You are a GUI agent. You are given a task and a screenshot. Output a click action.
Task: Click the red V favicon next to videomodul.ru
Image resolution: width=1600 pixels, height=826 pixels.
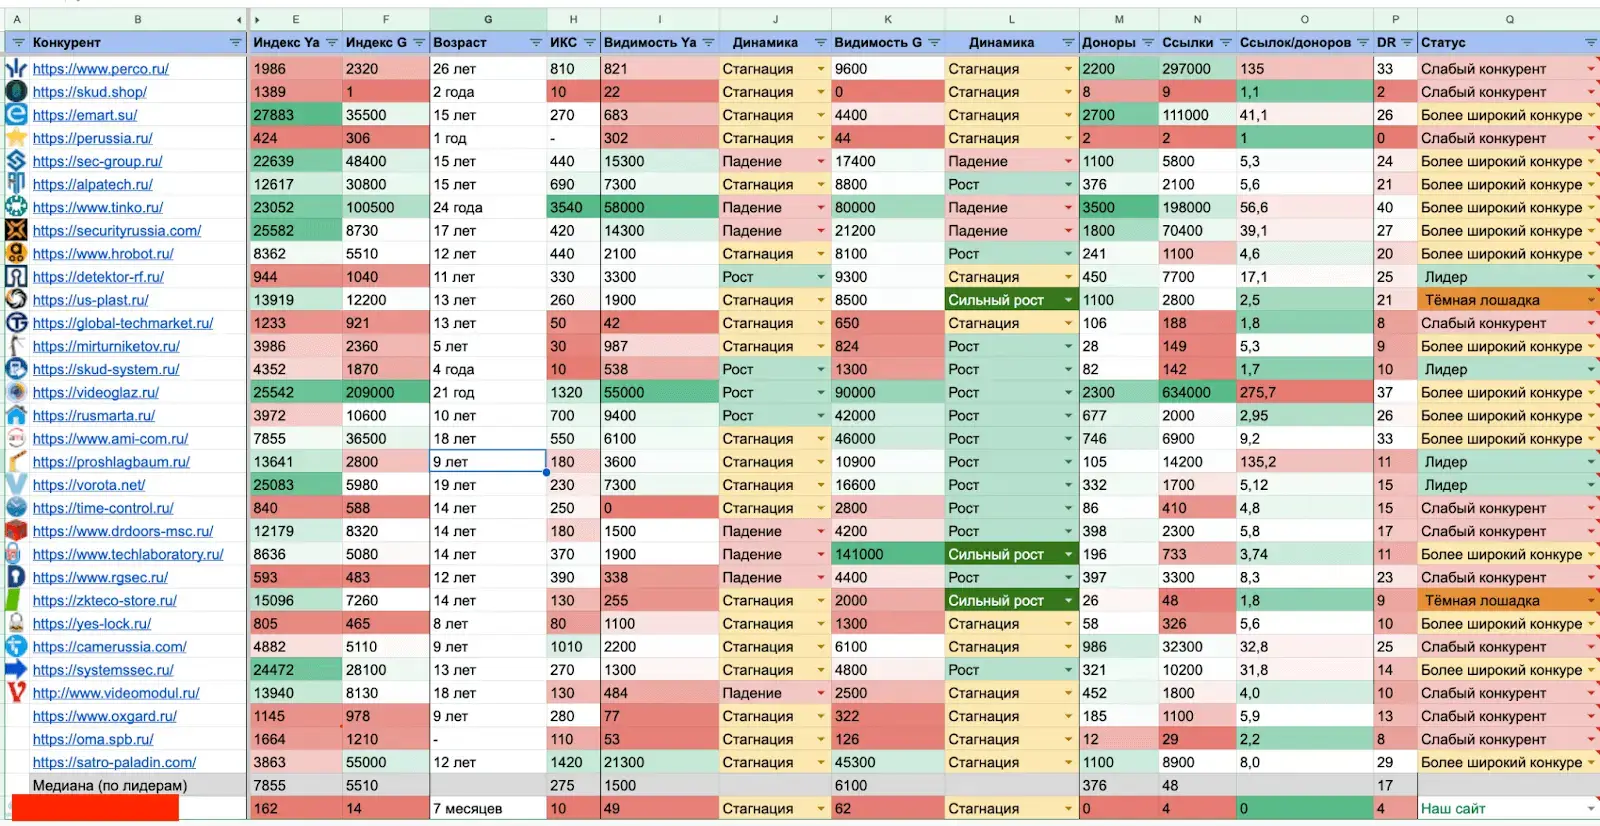click(16, 693)
